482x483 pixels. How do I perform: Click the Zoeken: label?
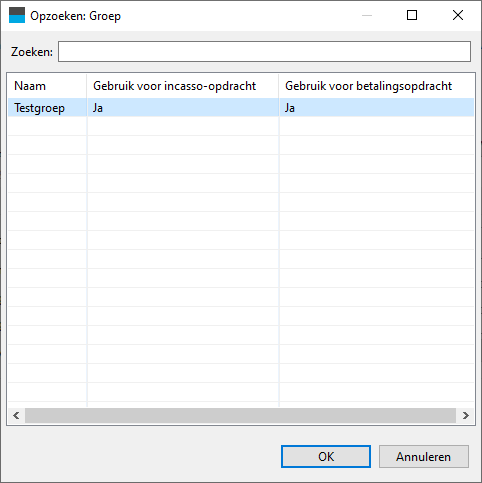coord(32,52)
